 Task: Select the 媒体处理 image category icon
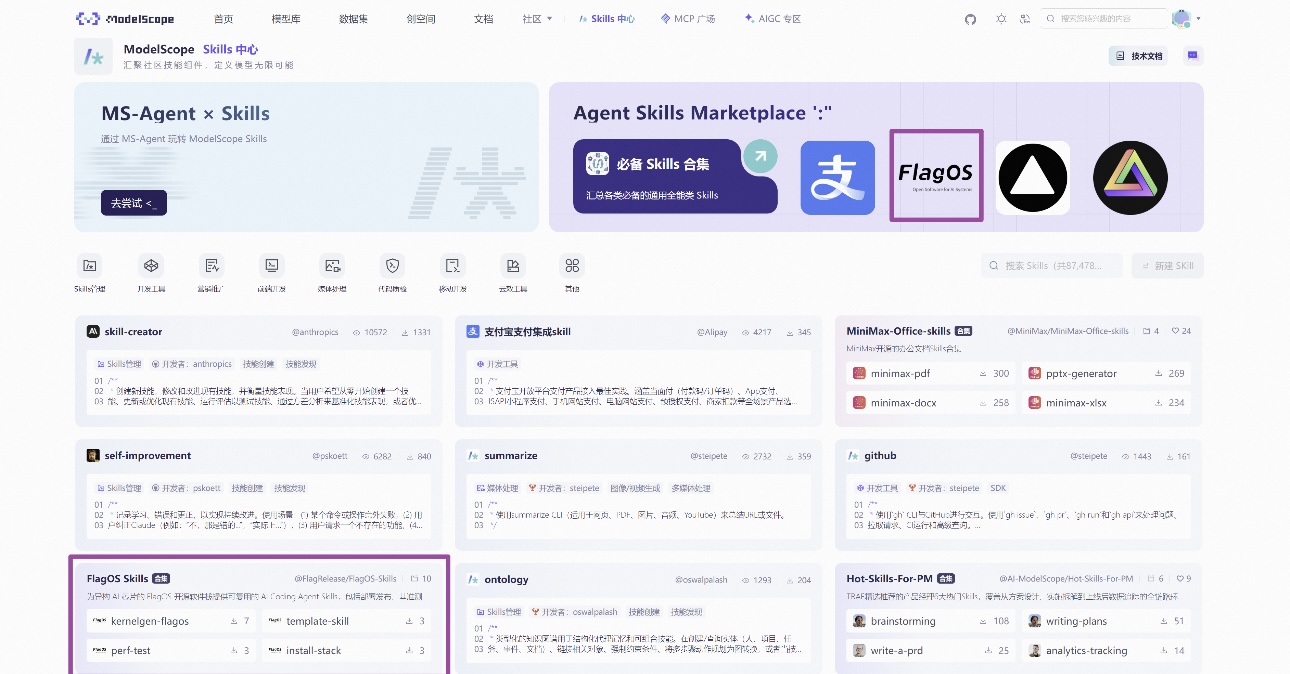332,265
